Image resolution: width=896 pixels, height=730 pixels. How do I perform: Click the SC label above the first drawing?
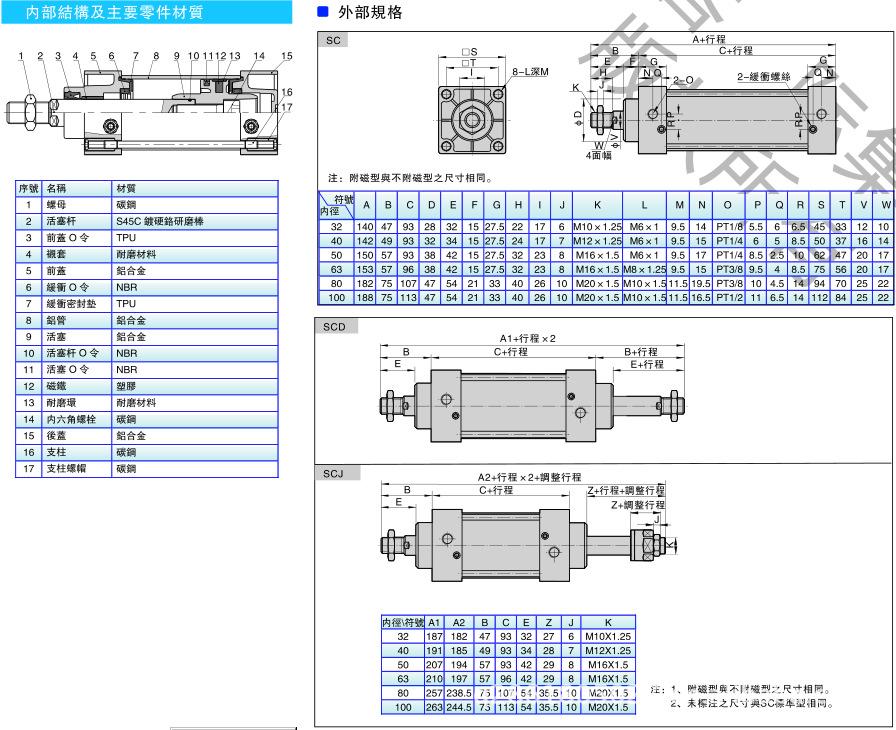333,41
